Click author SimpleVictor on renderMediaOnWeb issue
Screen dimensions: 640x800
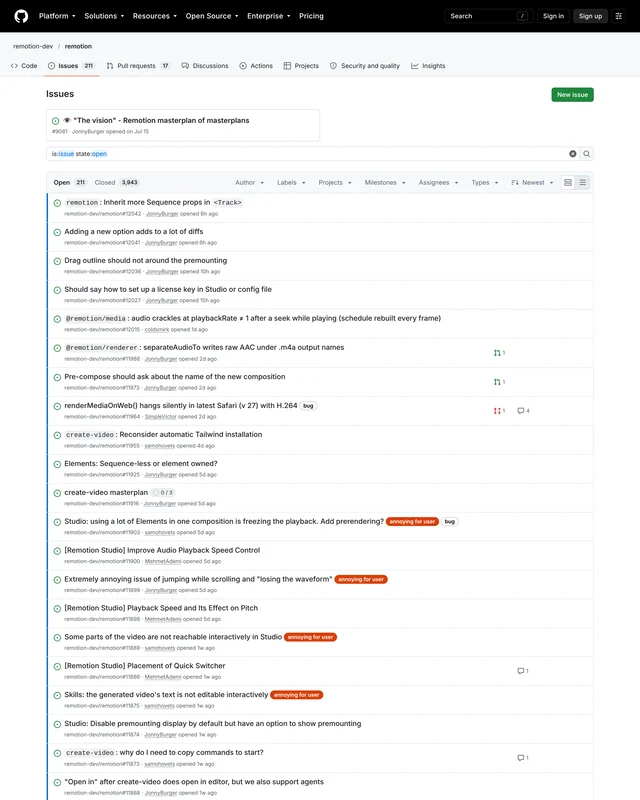(x=161, y=417)
